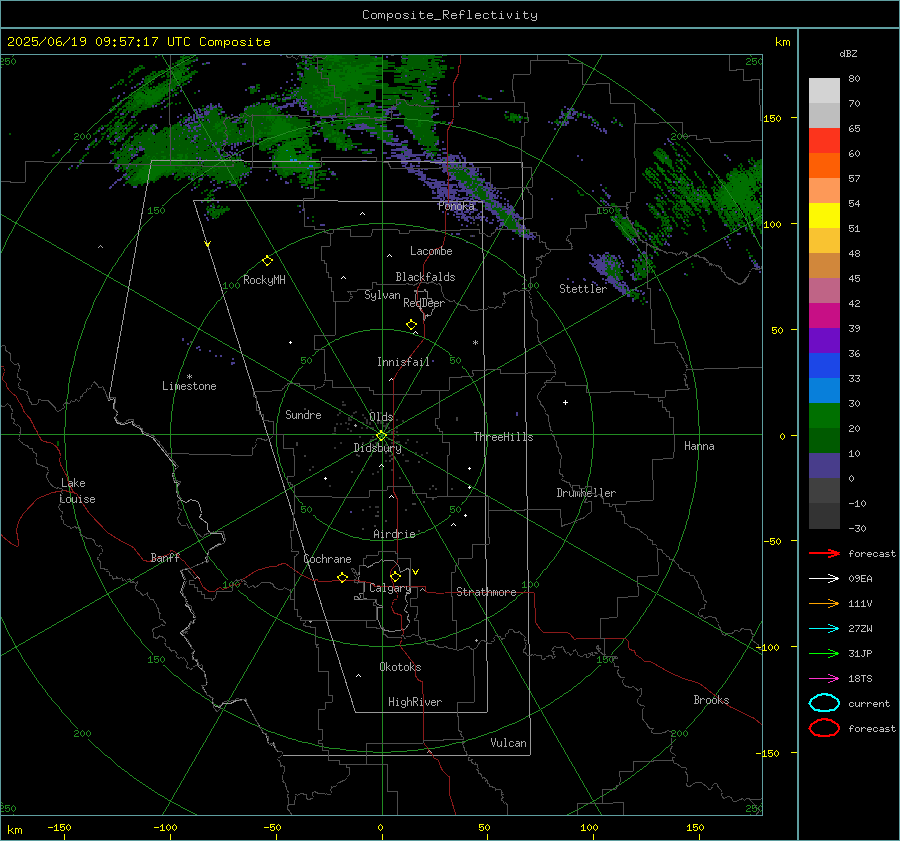Screen dimensions: 900x841
Task: Click the RedDeer city label
Action: click(x=424, y=303)
